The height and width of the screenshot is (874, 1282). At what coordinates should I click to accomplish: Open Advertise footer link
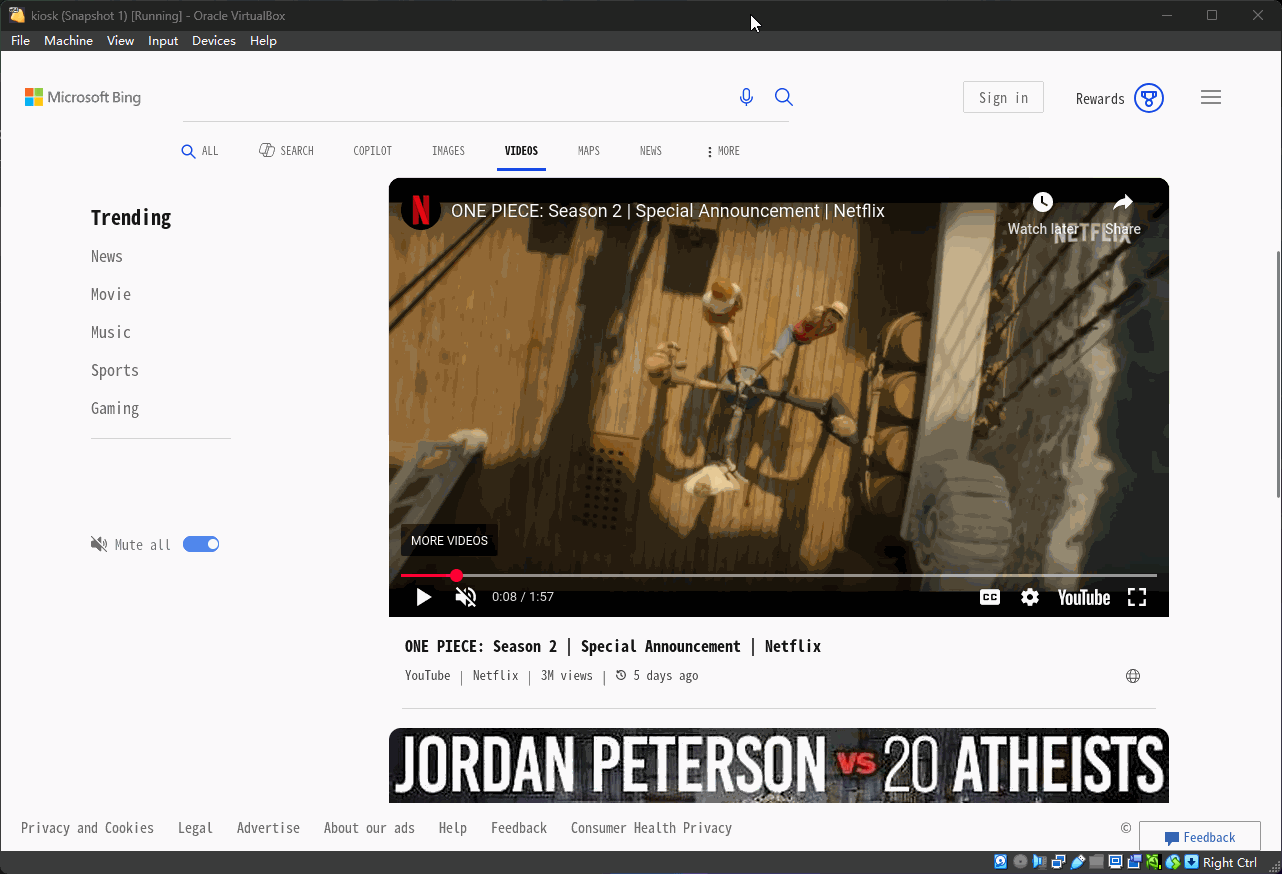point(268,828)
